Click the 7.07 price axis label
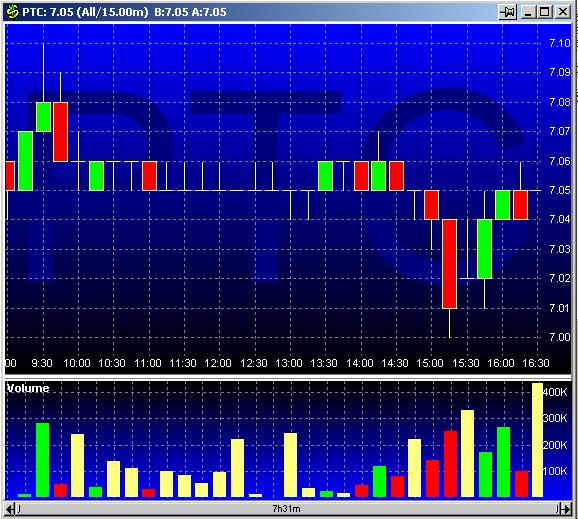Viewport: 578px width, 519px height. click(x=560, y=131)
